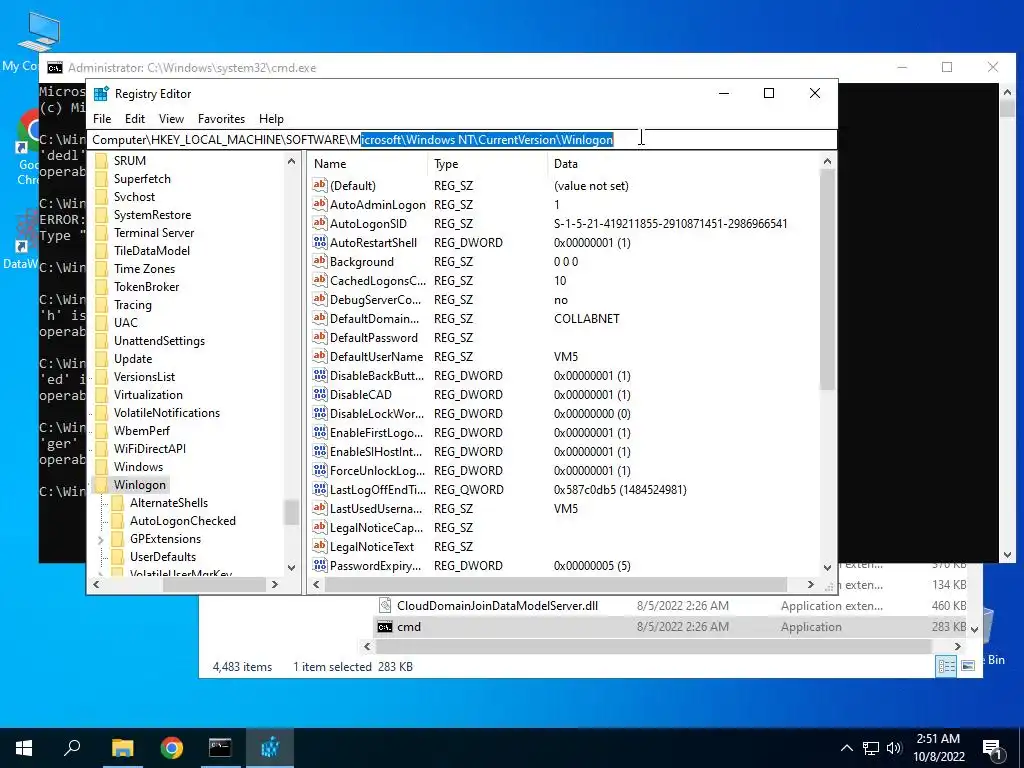The image size is (1024, 768).
Task: Select the Terminal Server key folder icon
Action: [101, 232]
